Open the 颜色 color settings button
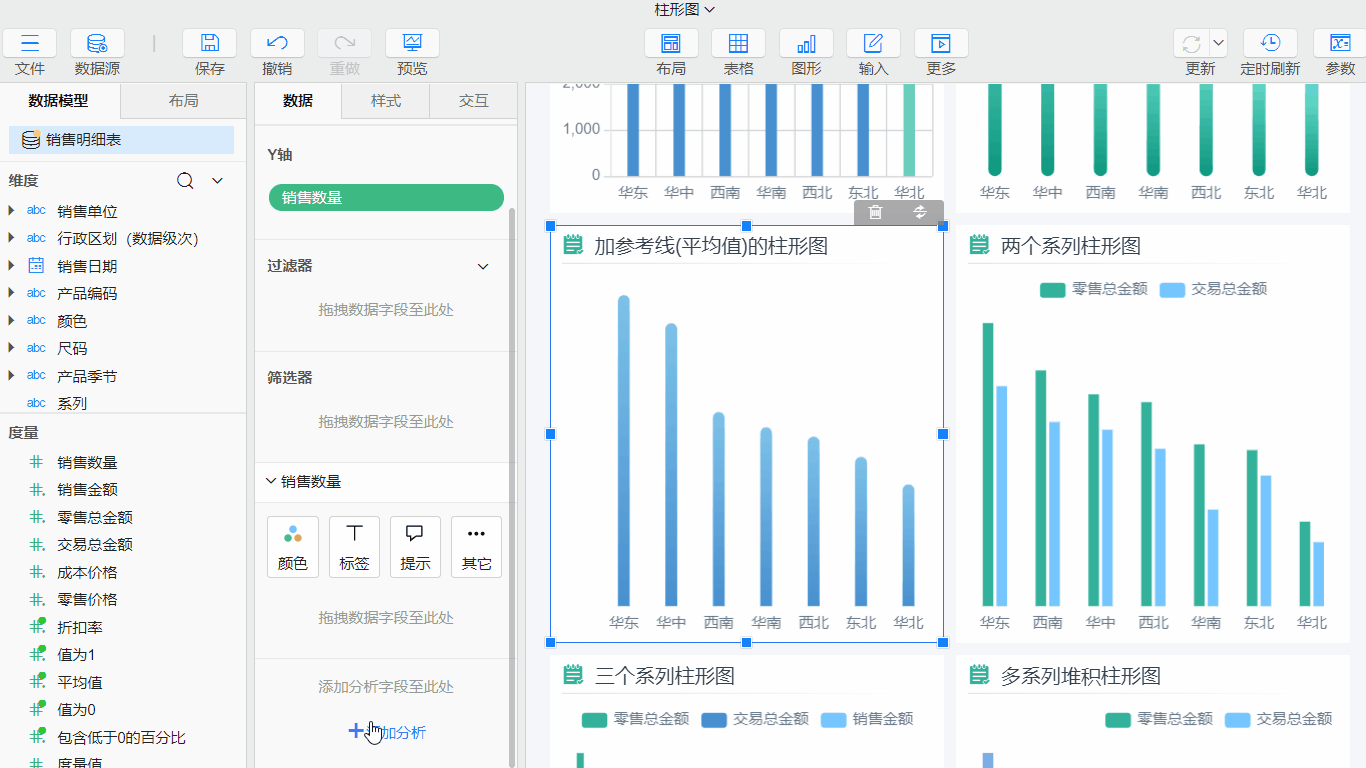The width and height of the screenshot is (1366, 768). [293, 547]
